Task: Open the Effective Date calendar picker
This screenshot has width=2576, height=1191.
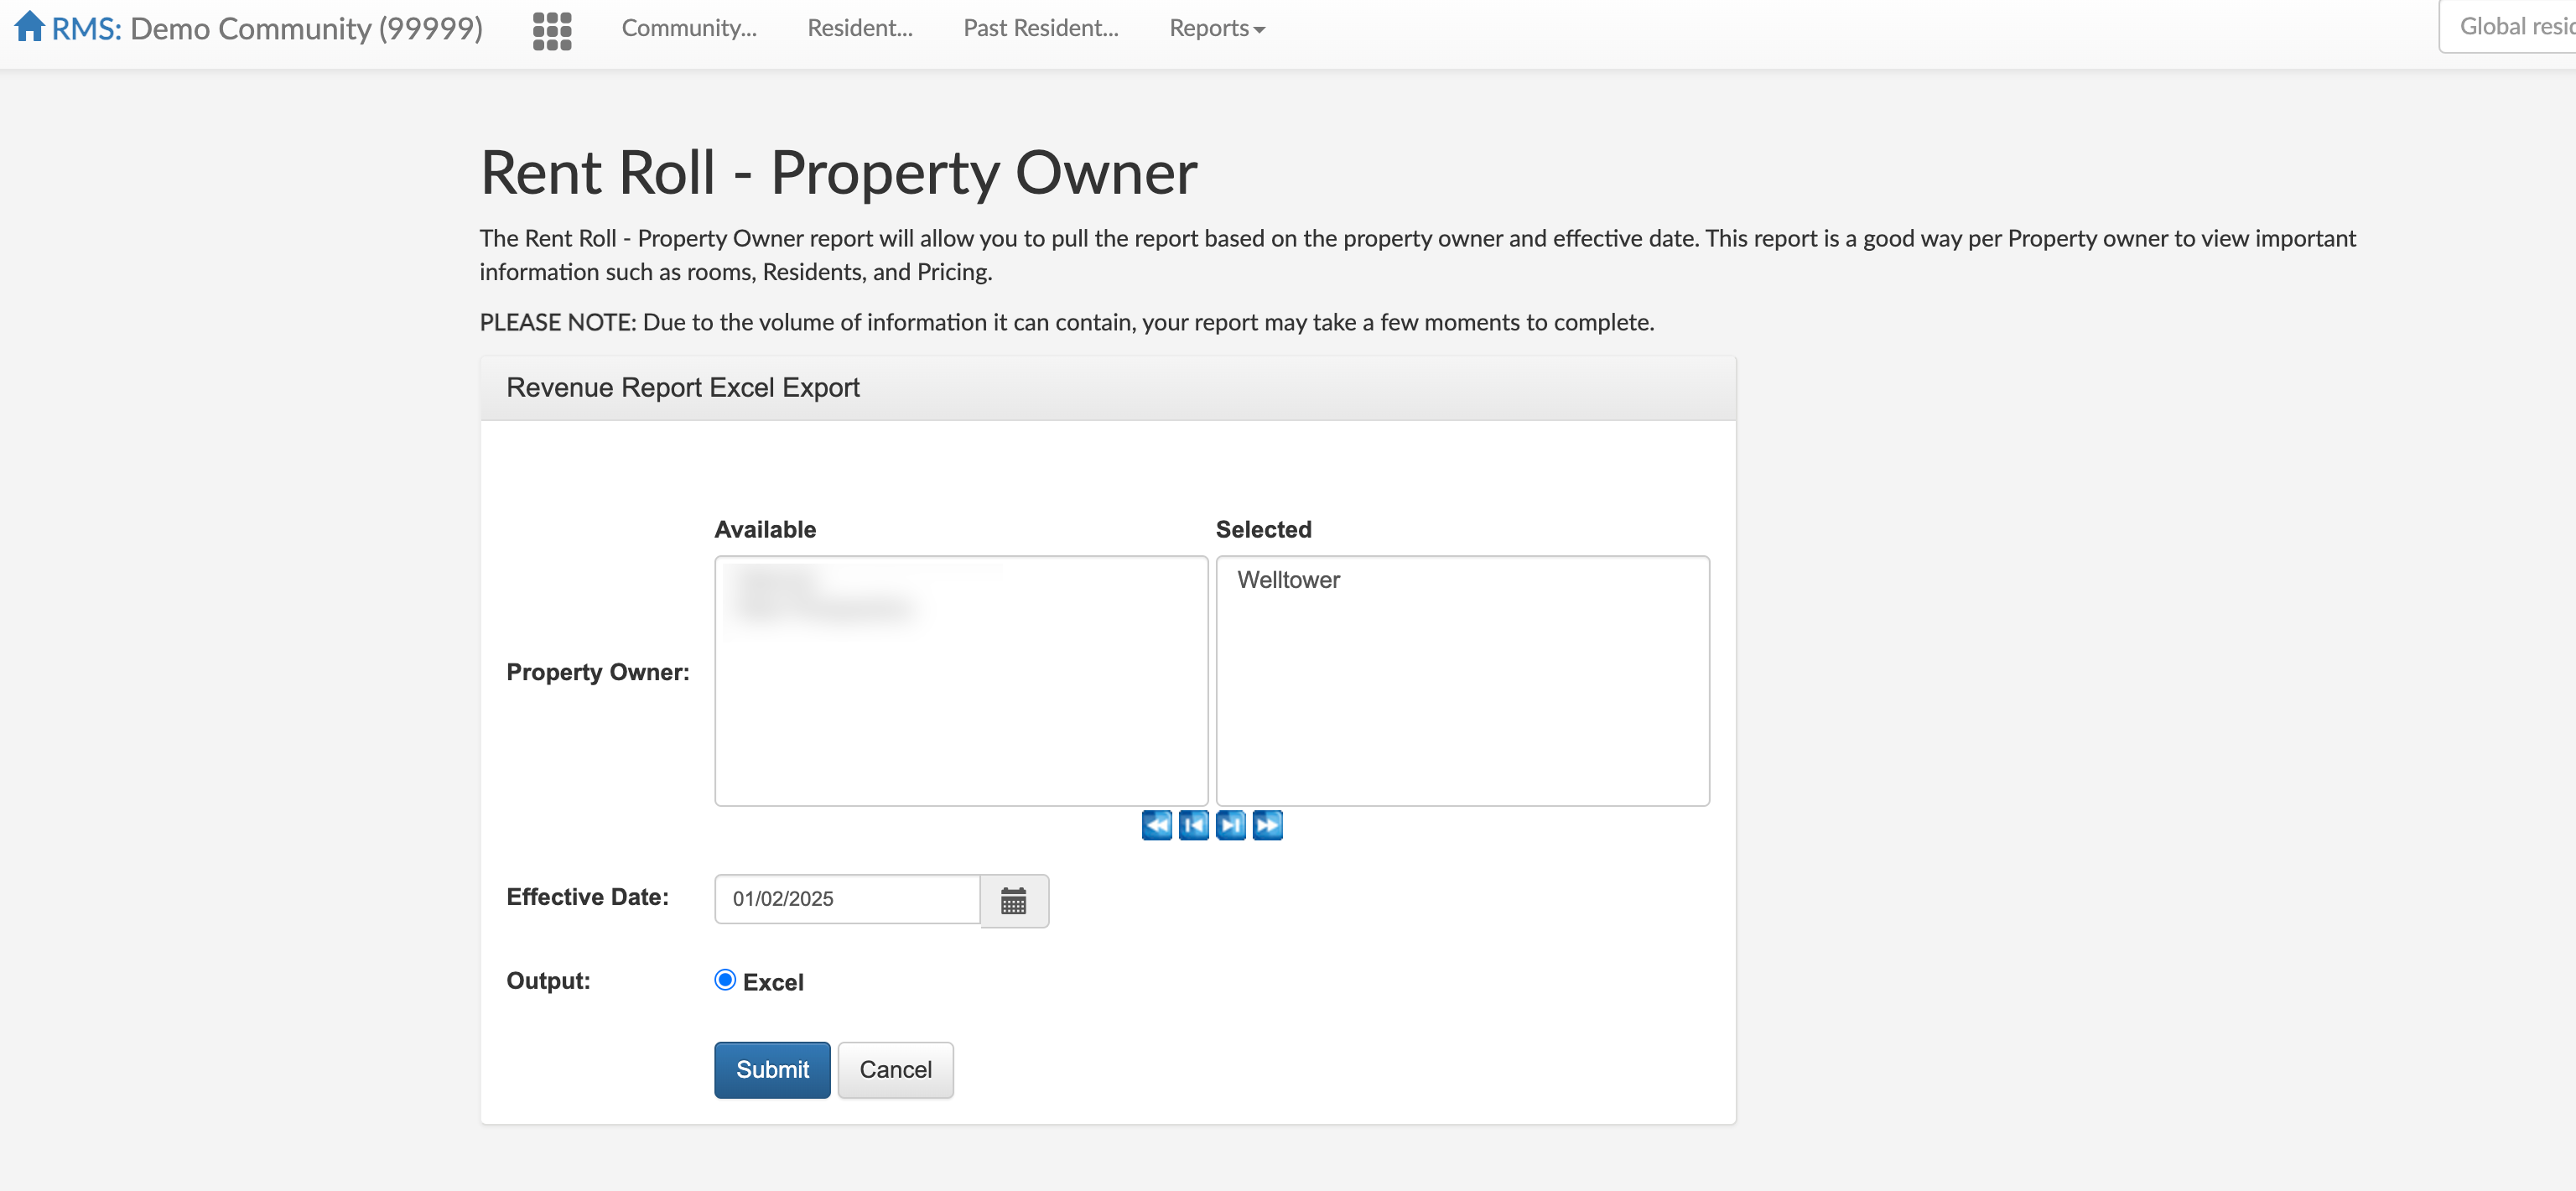Action: [x=1013, y=900]
